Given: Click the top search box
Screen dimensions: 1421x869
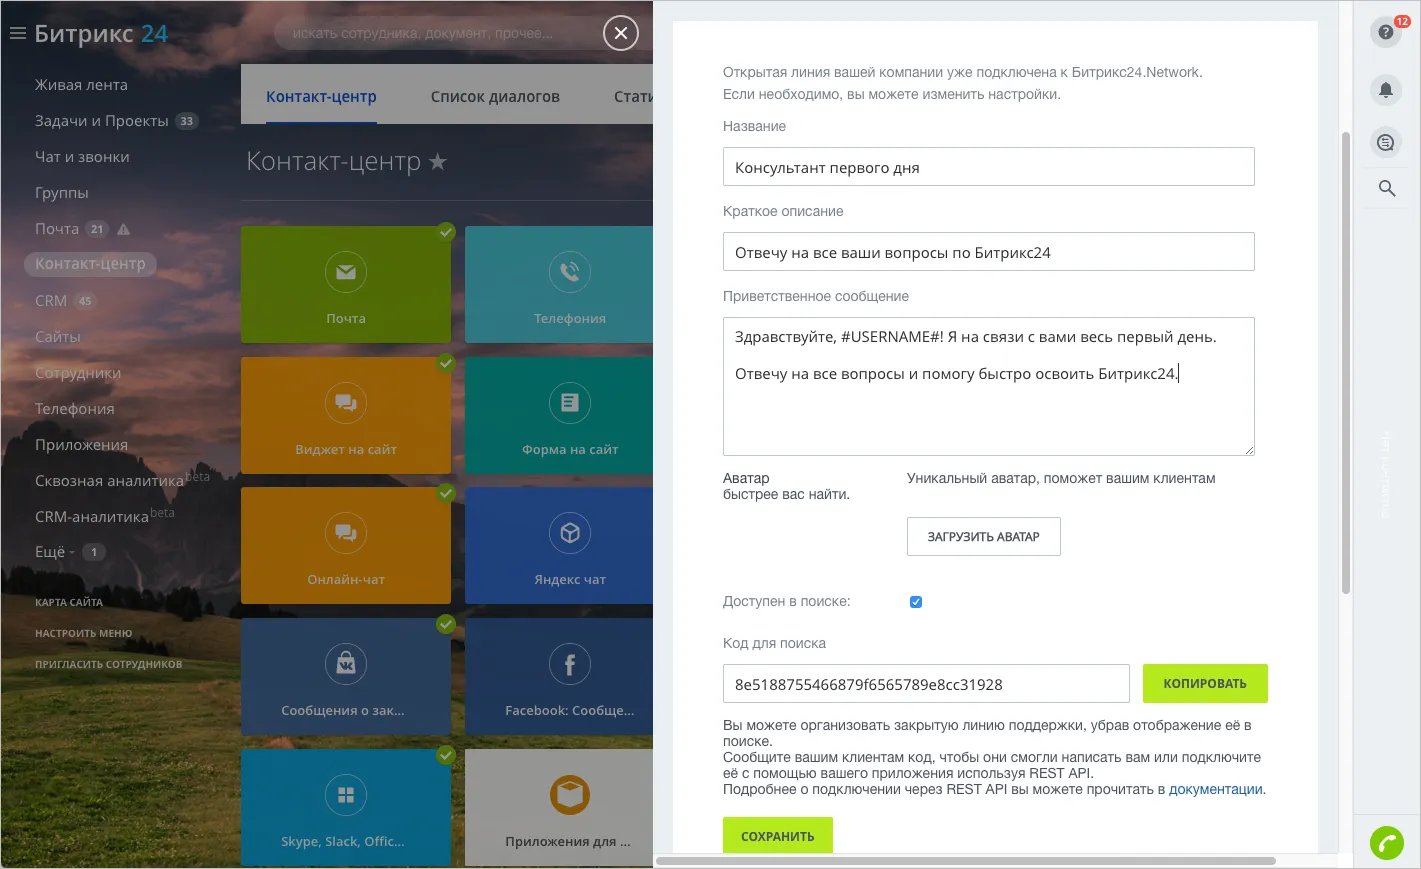Looking at the screenshot, I should pos(440,34).
